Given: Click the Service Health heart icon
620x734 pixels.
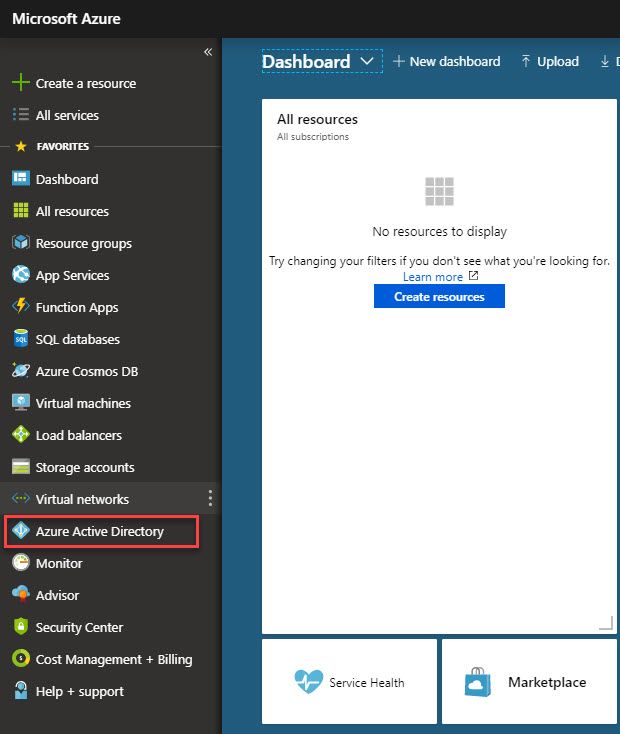Looking at the screenshot, I should point(309,681).
